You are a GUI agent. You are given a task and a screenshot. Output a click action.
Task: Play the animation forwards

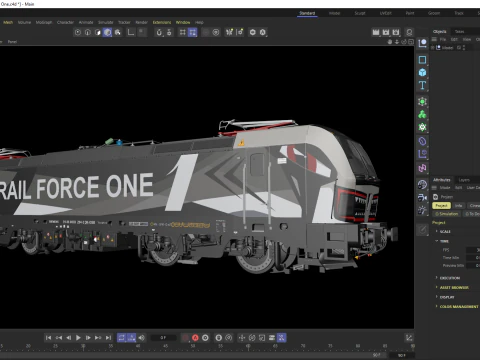[78, 338]
